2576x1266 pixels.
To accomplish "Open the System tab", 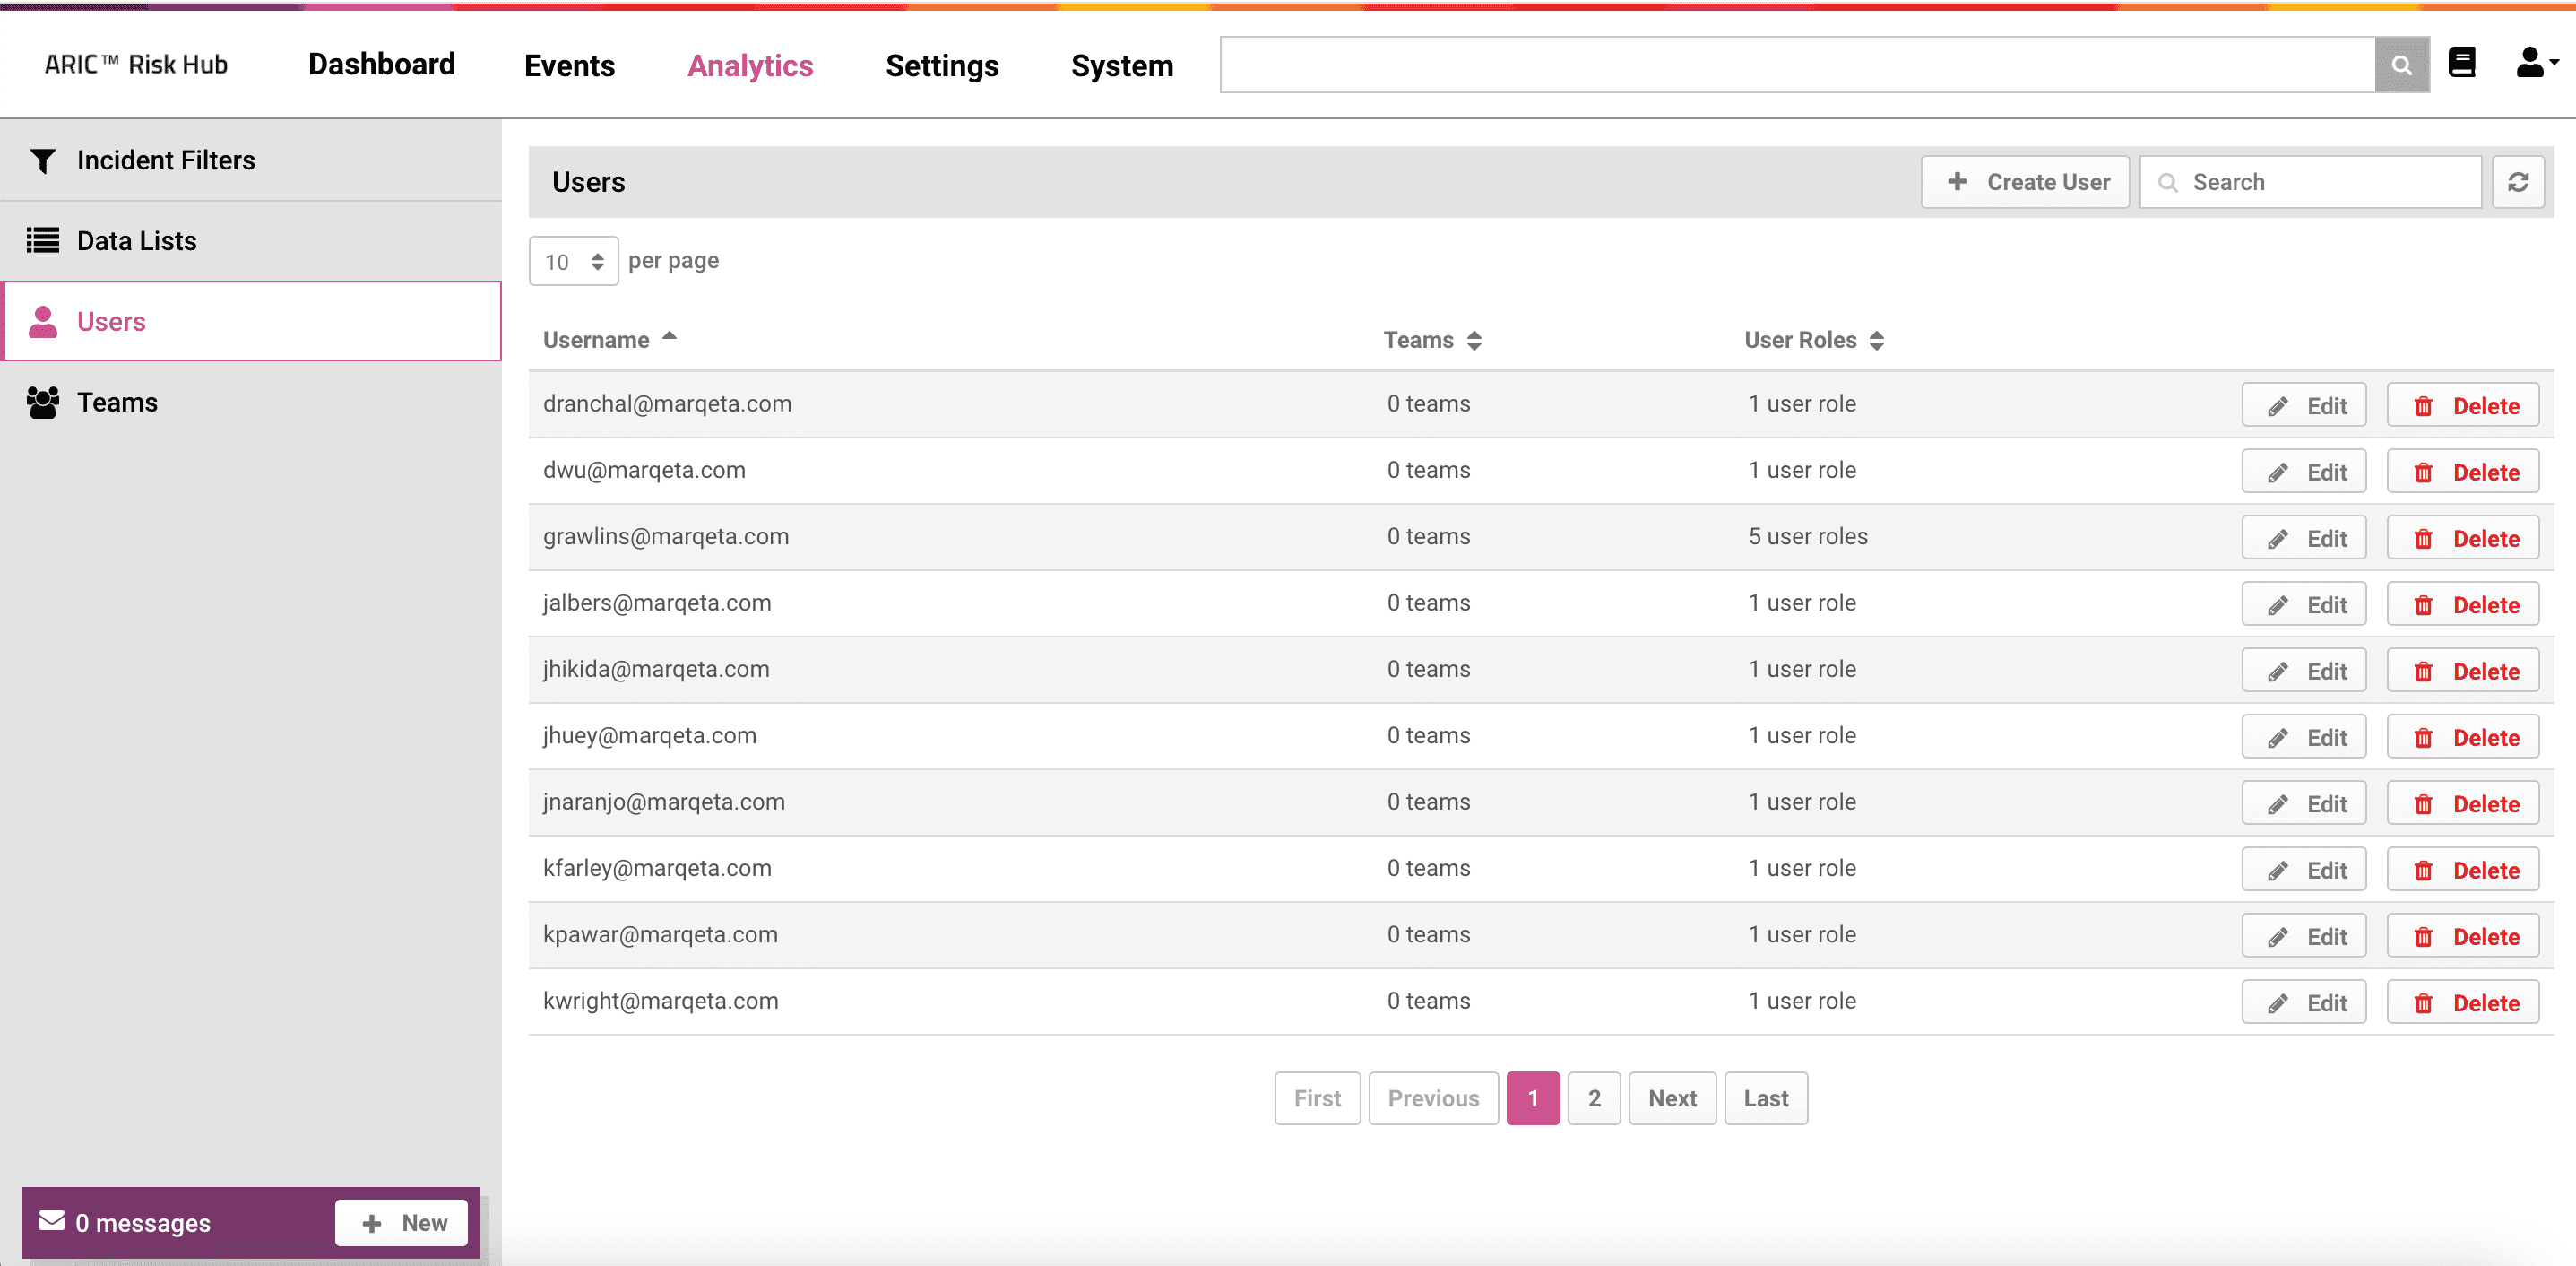I will coord(1122,66).
